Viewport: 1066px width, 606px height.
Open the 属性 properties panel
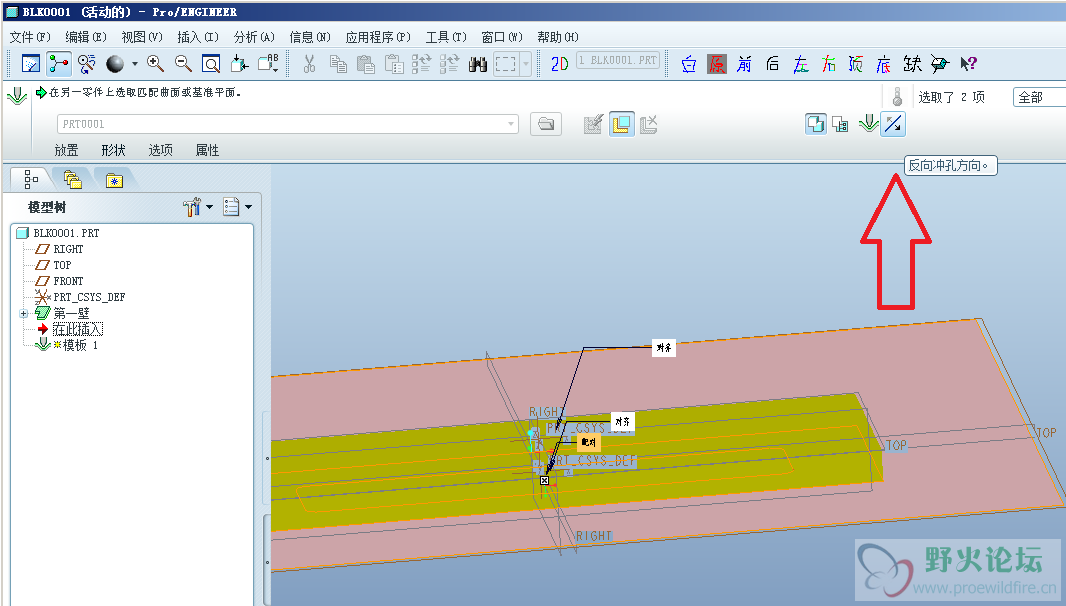207,150
